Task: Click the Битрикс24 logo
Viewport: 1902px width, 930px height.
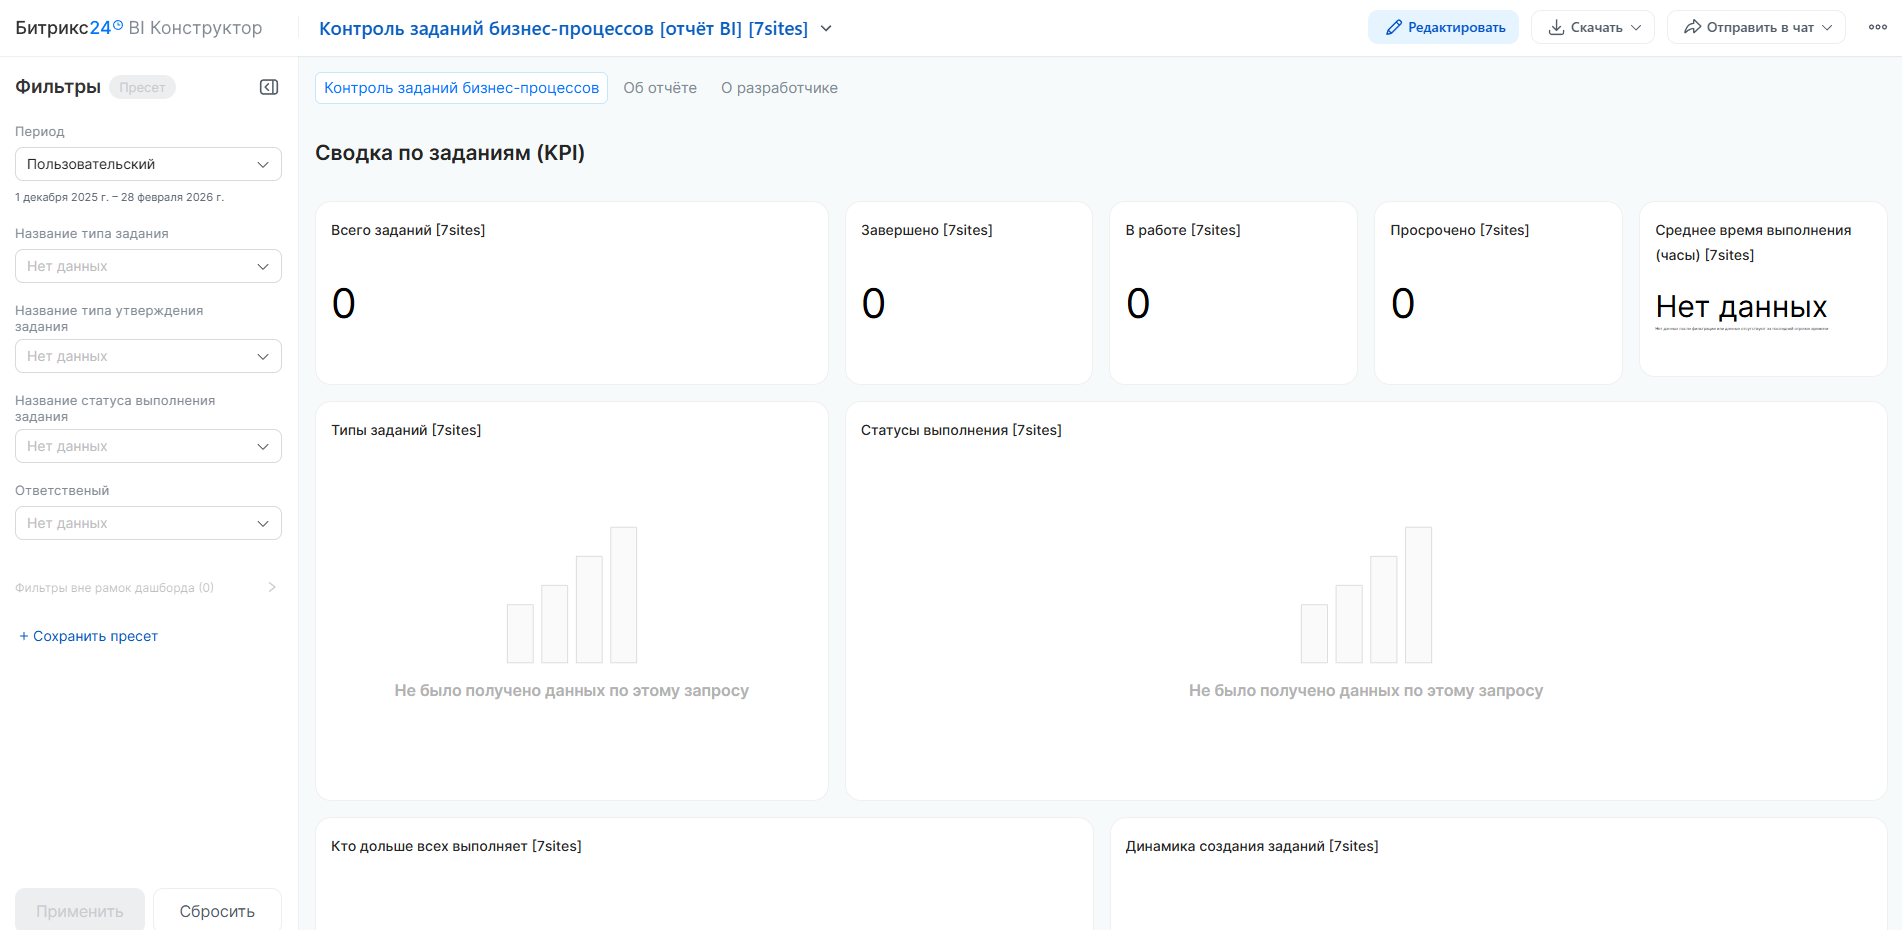Action: pos(68,28)
